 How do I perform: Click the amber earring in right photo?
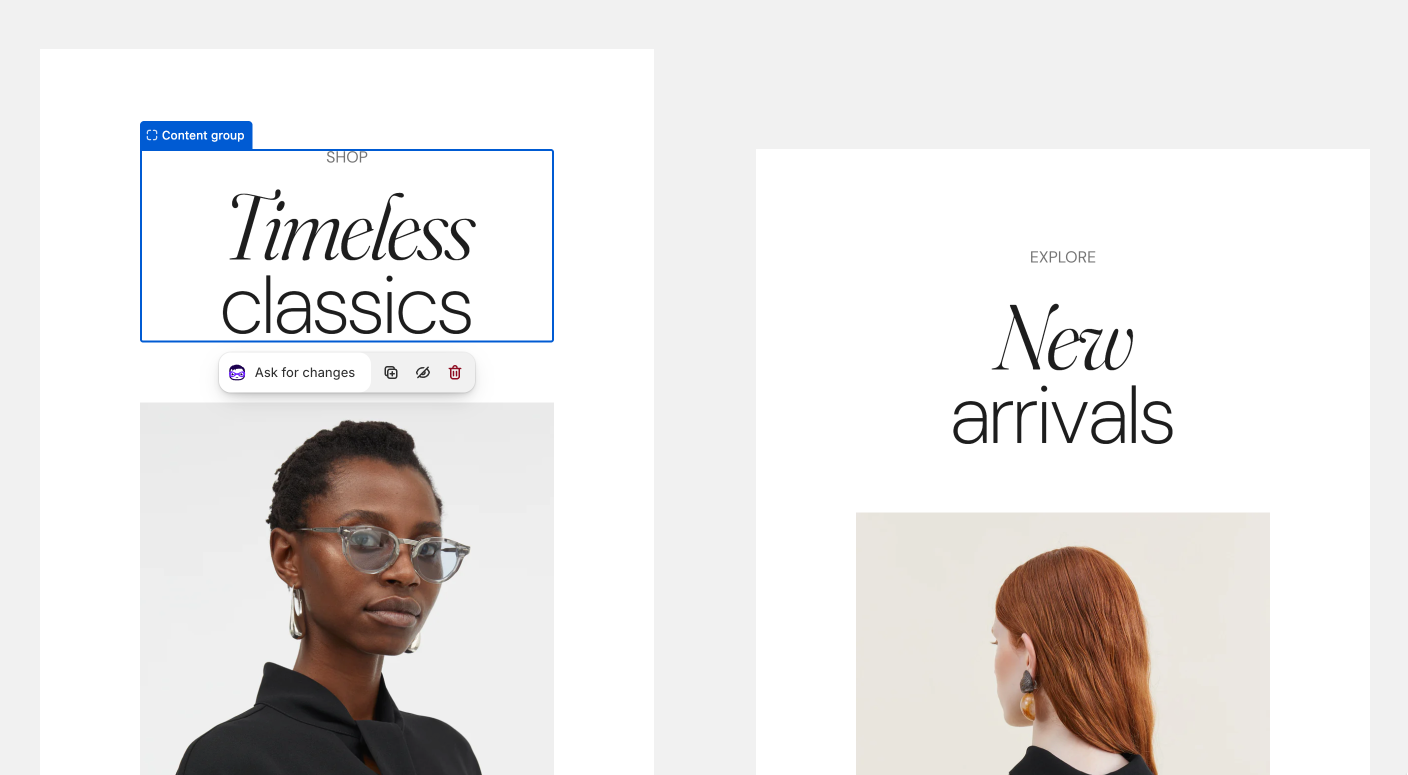(1028, 707)
